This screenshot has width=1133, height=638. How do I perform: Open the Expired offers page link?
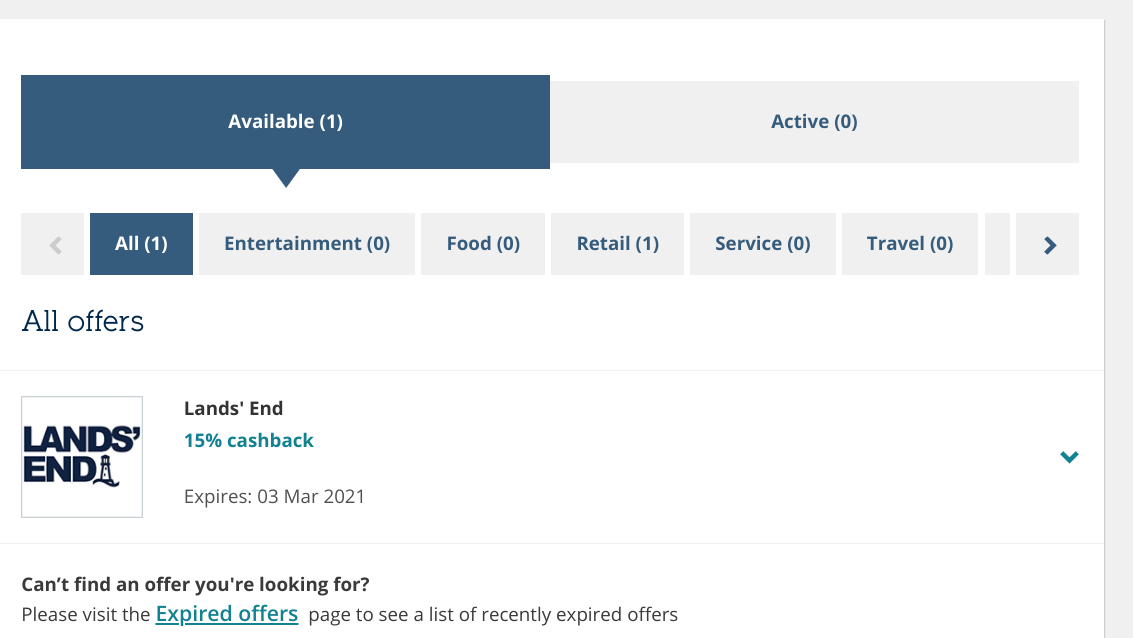[x=227, y=614]
